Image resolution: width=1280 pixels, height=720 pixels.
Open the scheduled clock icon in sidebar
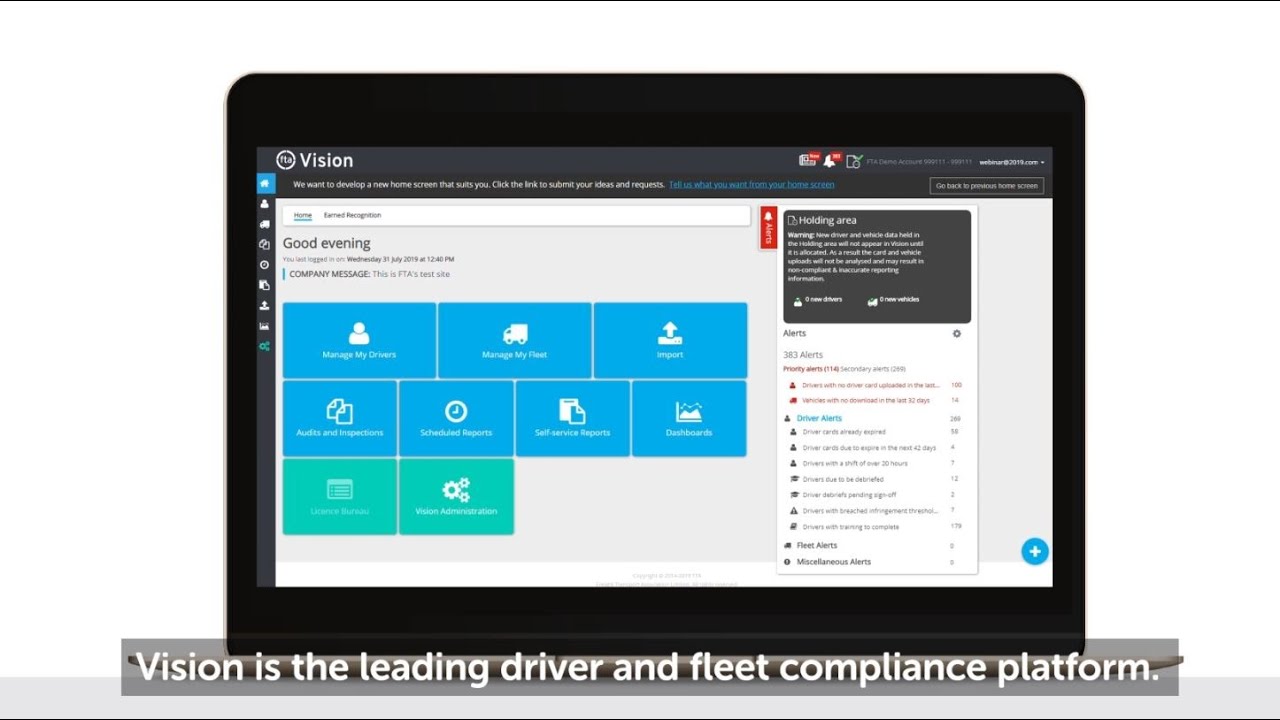[265, 265]
